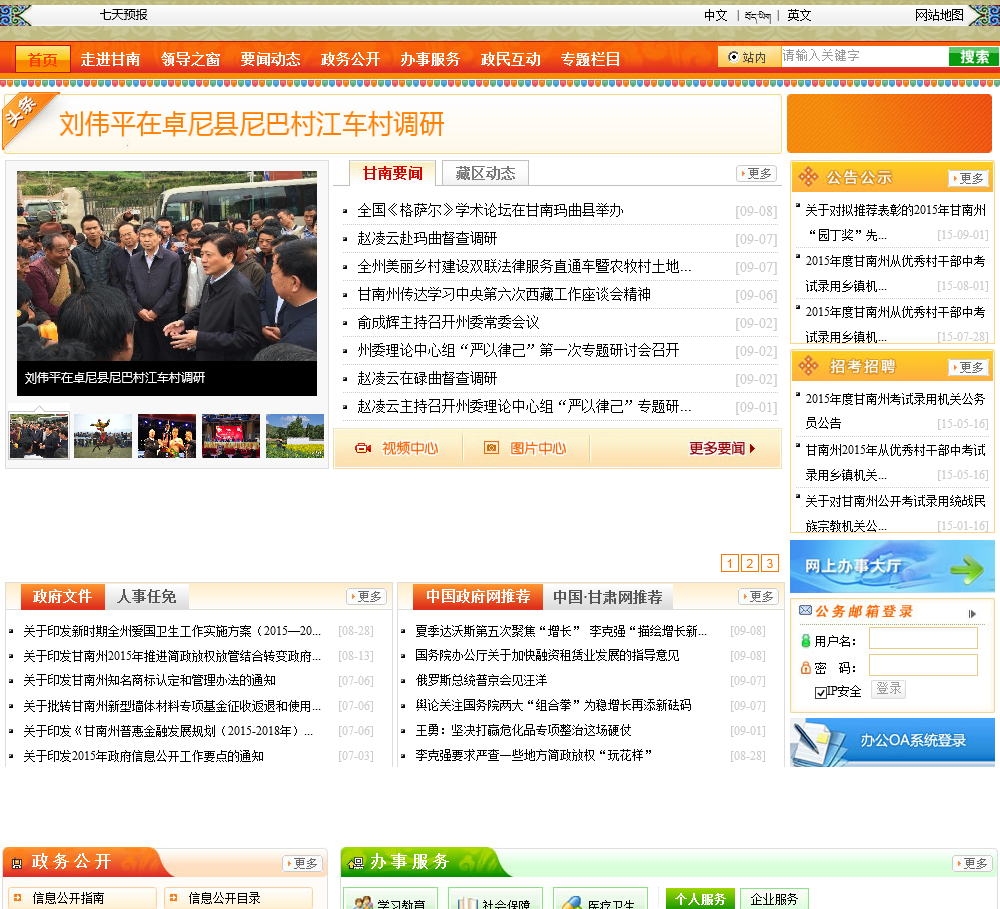
Task: Open article 俄罗斯总统普京会见汪洋
Action: (481, 681)
